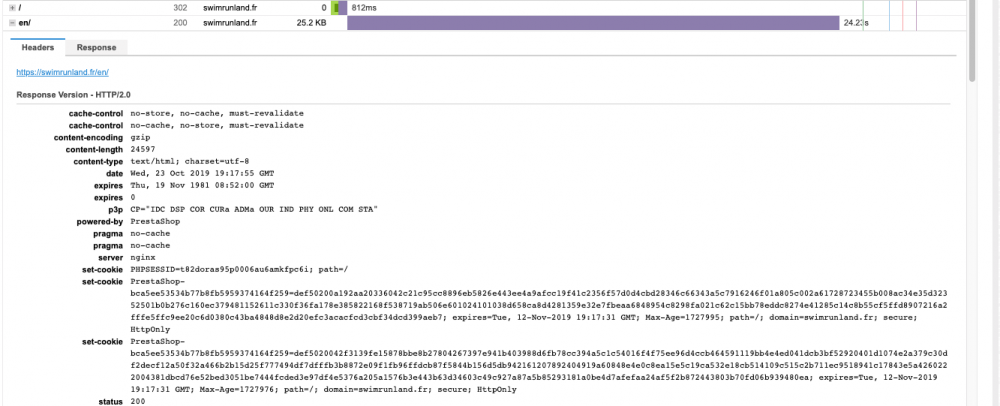1000x406 pixels.
Task: Click the 200 status in the en/ row
Action: pyautogui.click(x=180, y=22)
